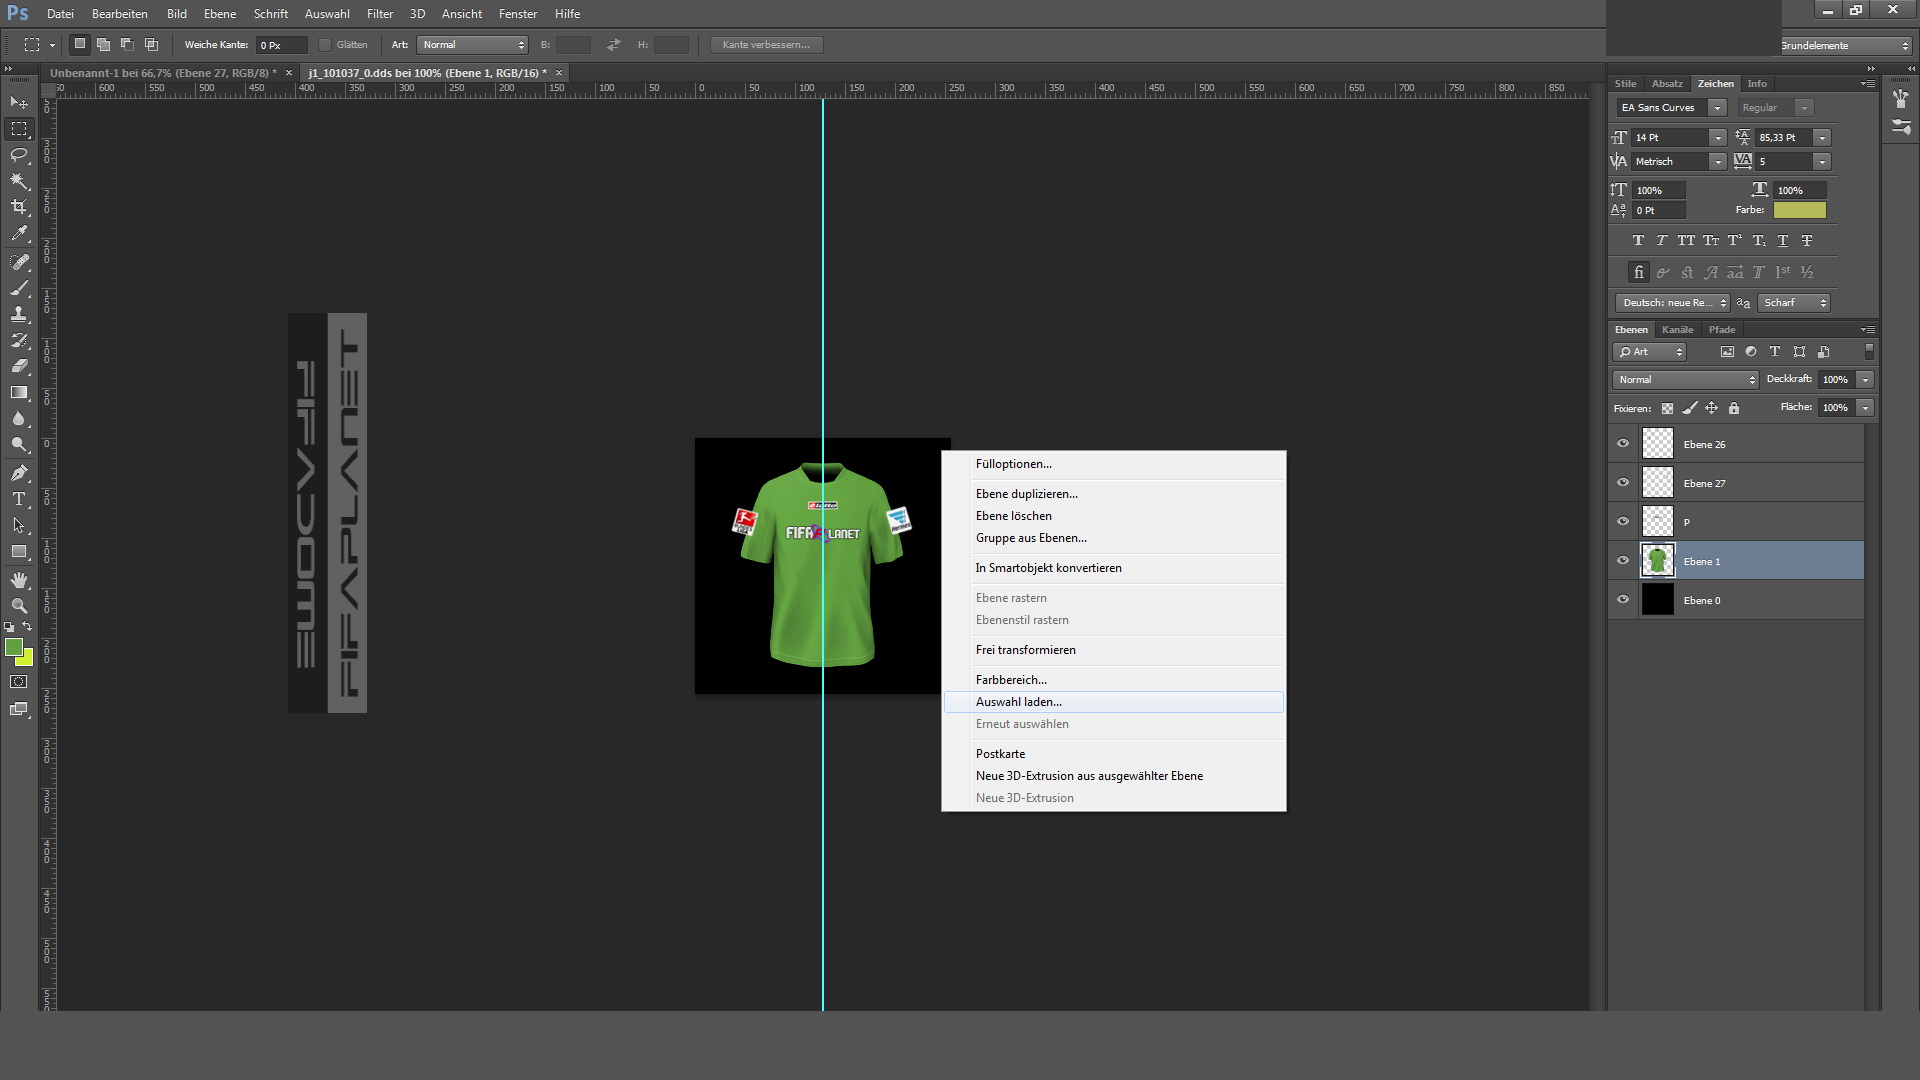Select the Move tool

19,102
